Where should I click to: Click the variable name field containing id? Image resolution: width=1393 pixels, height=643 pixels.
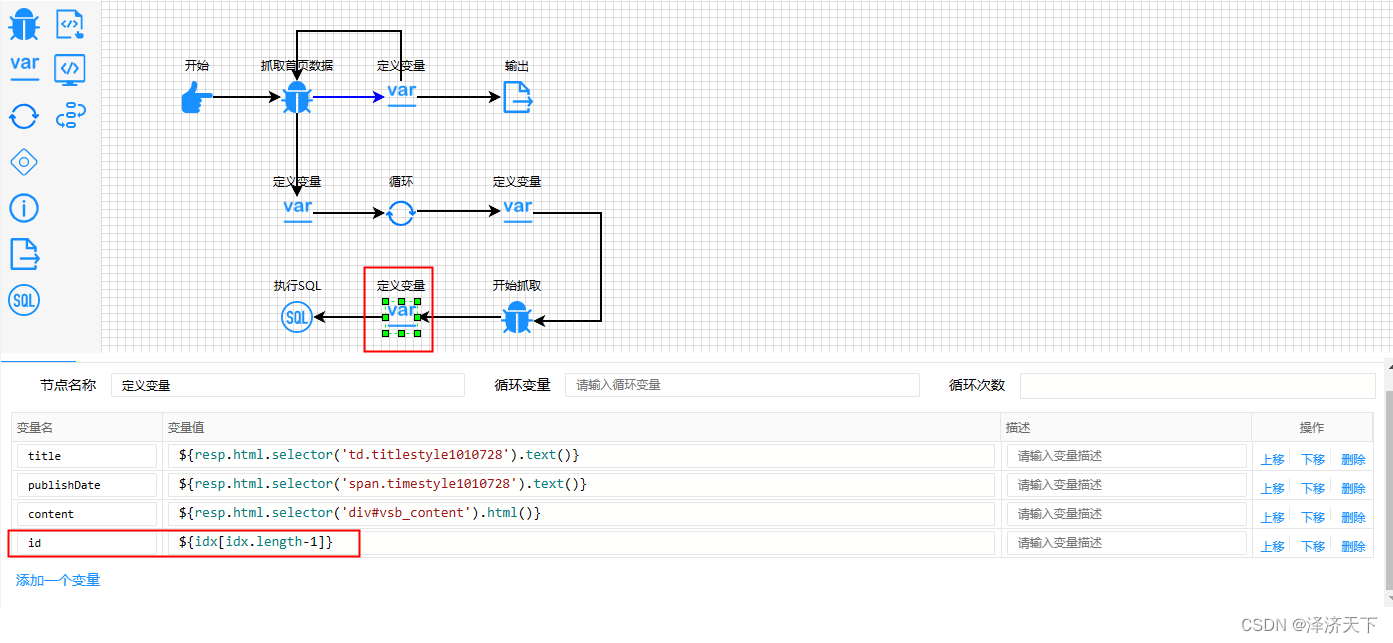(87, 543)
